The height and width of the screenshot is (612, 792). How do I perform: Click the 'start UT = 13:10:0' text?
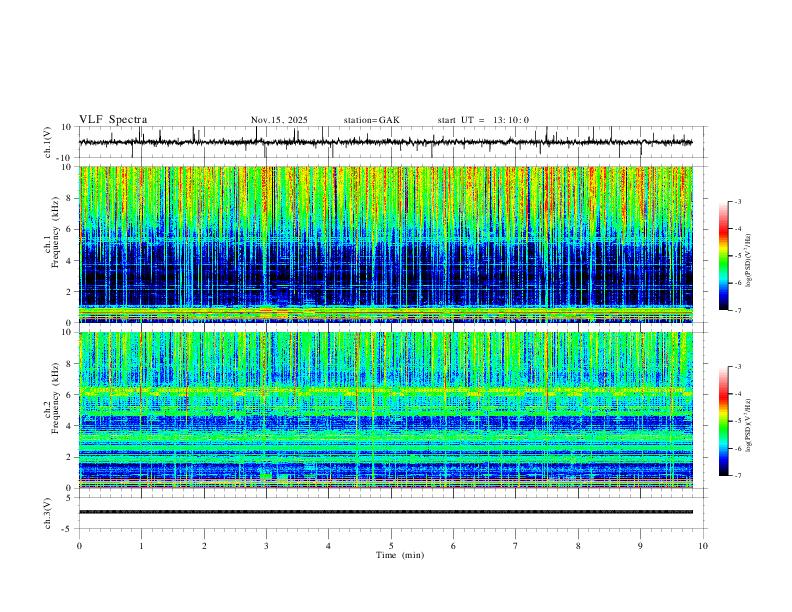483,120
